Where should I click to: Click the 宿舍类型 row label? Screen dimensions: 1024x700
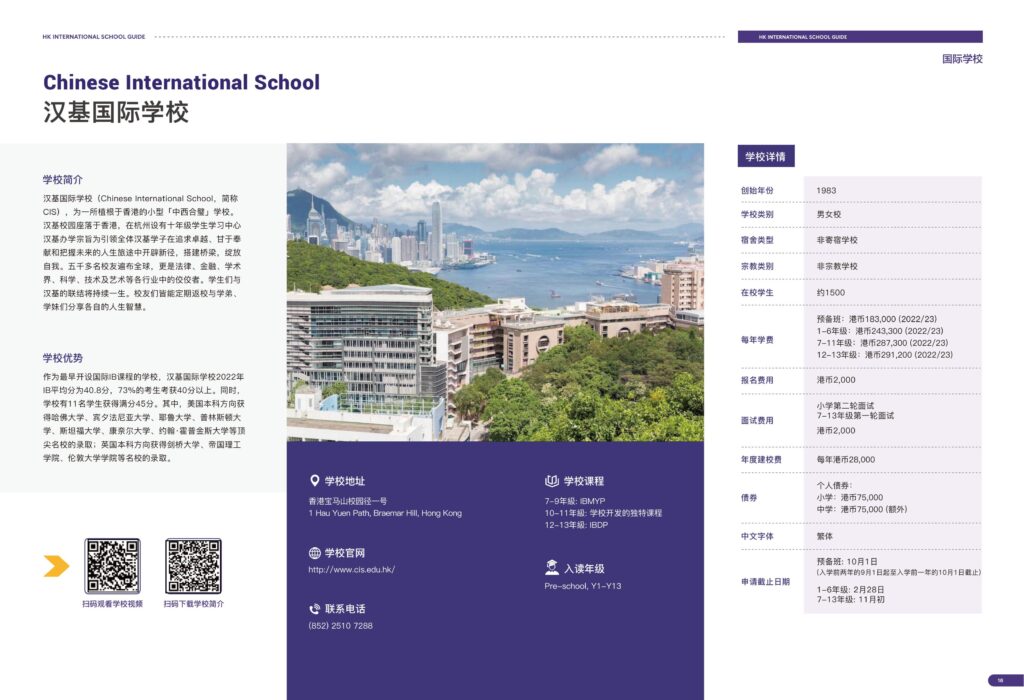tap(757, 240)
